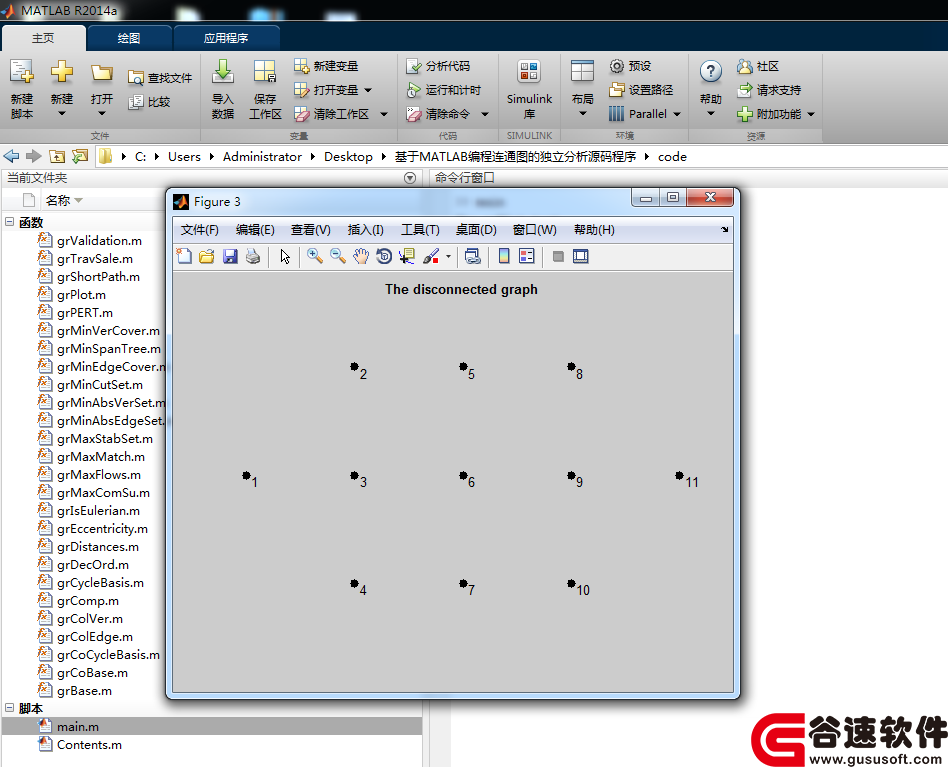
Task: Click Set Path (设置路径)
Action: tap(641, 89)
